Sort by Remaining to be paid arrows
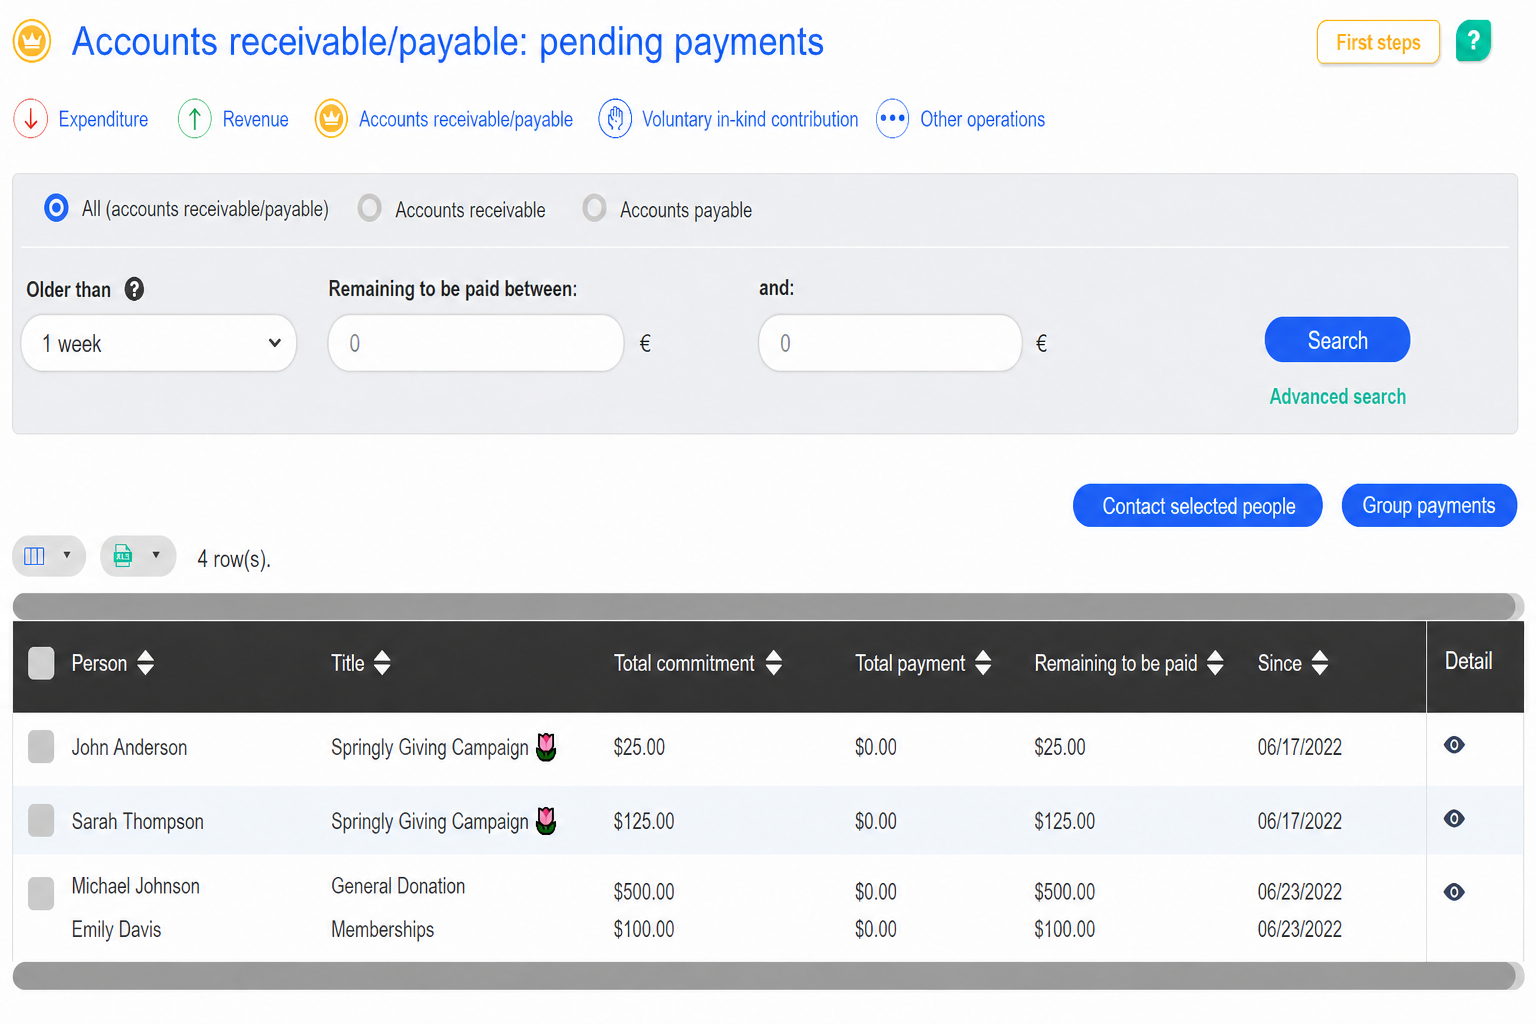The image size is (1536, 1024). coord(1215,663)
